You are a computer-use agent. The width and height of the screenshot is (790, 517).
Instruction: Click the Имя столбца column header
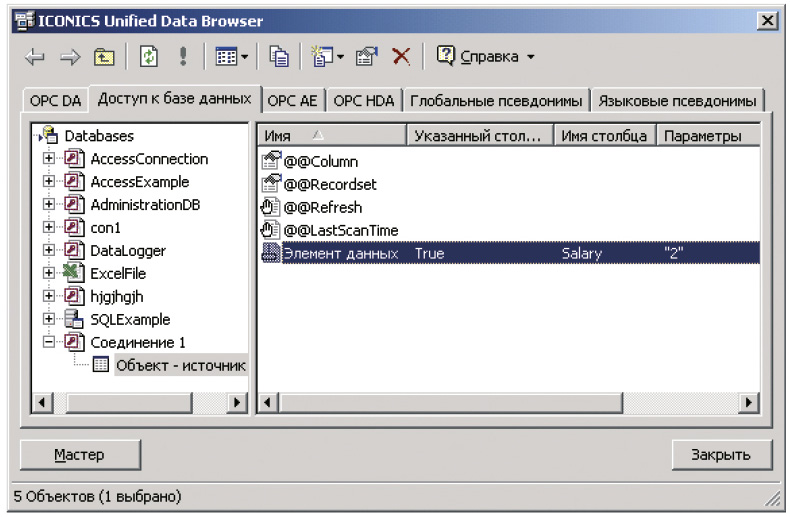tap(605, 136)
